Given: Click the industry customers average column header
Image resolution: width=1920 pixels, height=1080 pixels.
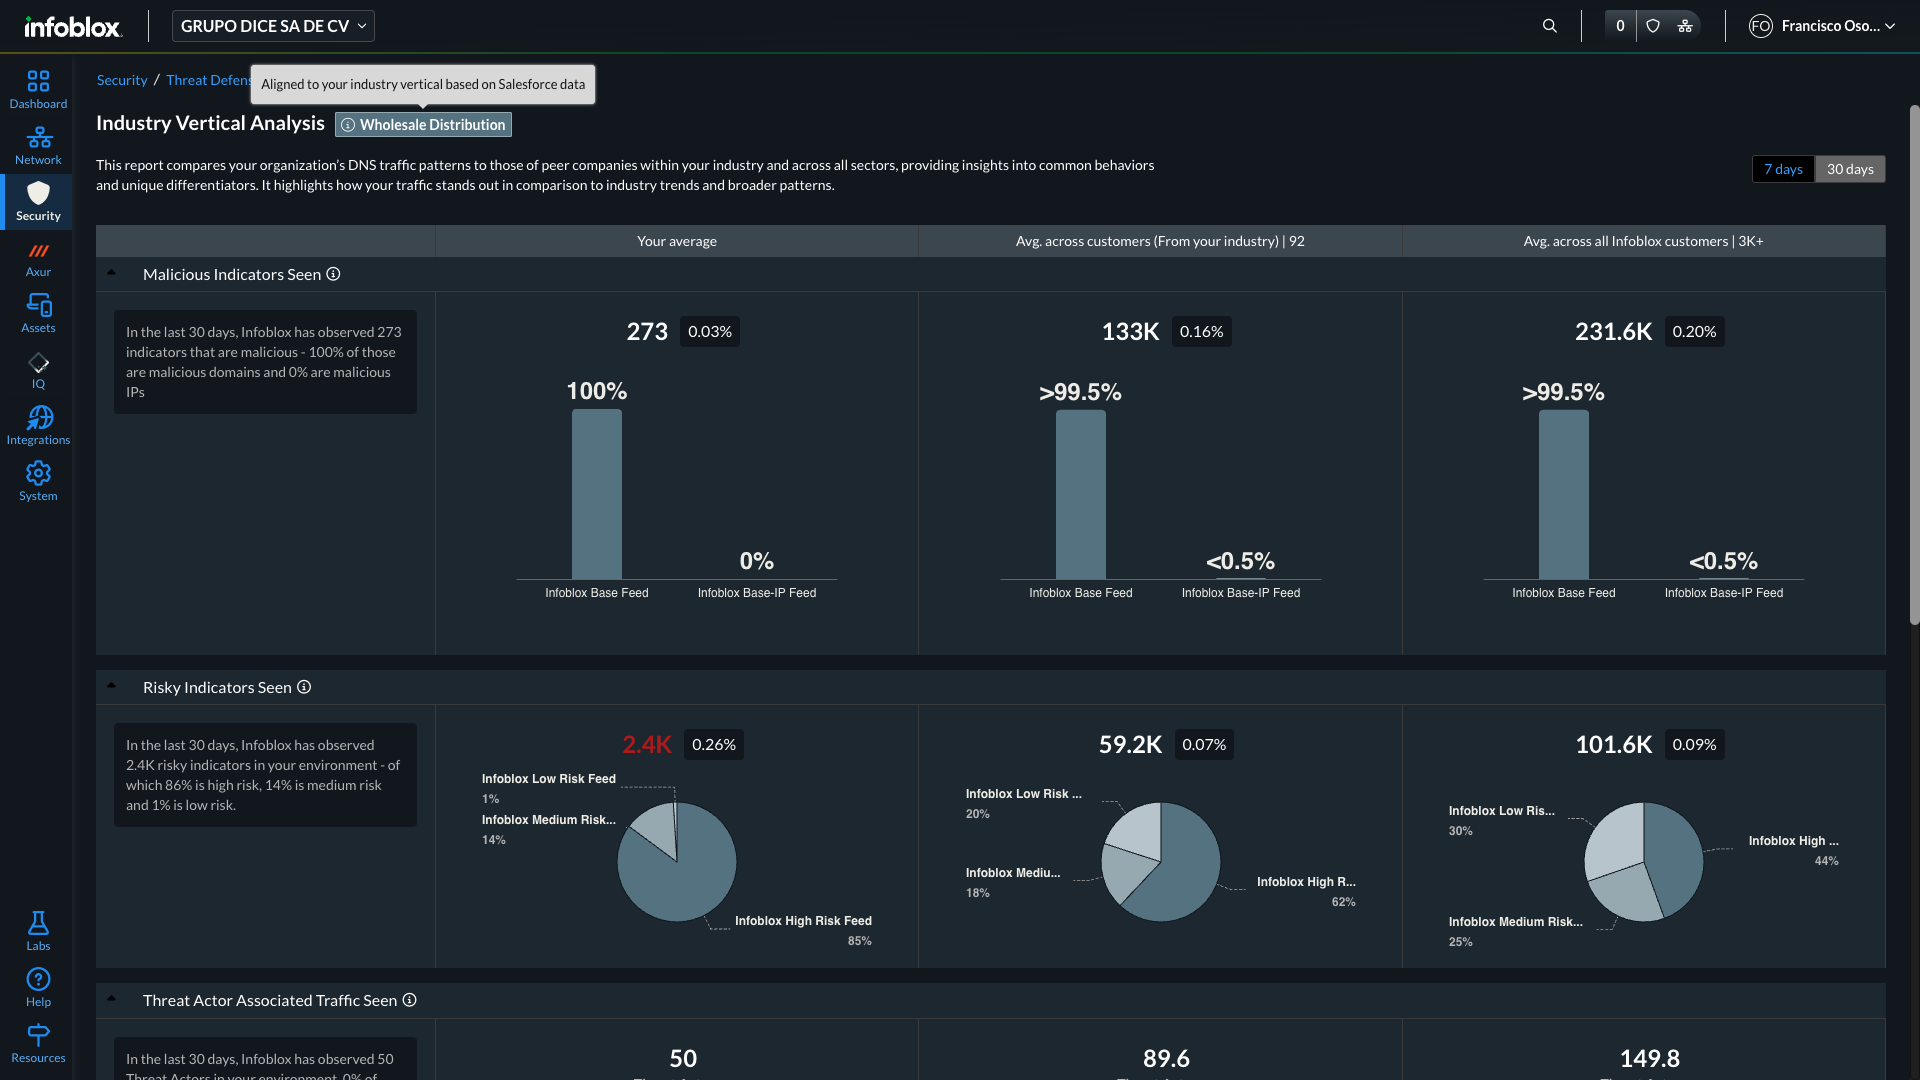Looking at the screenshot, I should click(x=1160, y=241).
